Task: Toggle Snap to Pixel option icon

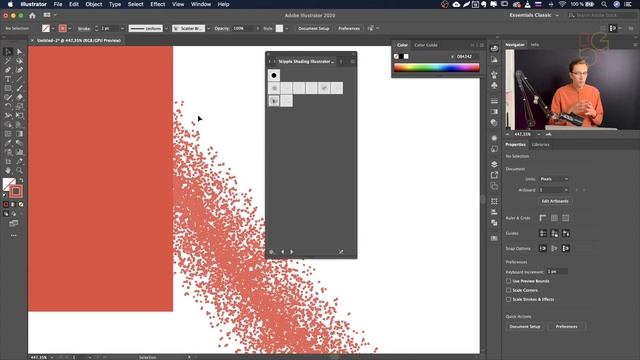Action: tap(566, 248)
